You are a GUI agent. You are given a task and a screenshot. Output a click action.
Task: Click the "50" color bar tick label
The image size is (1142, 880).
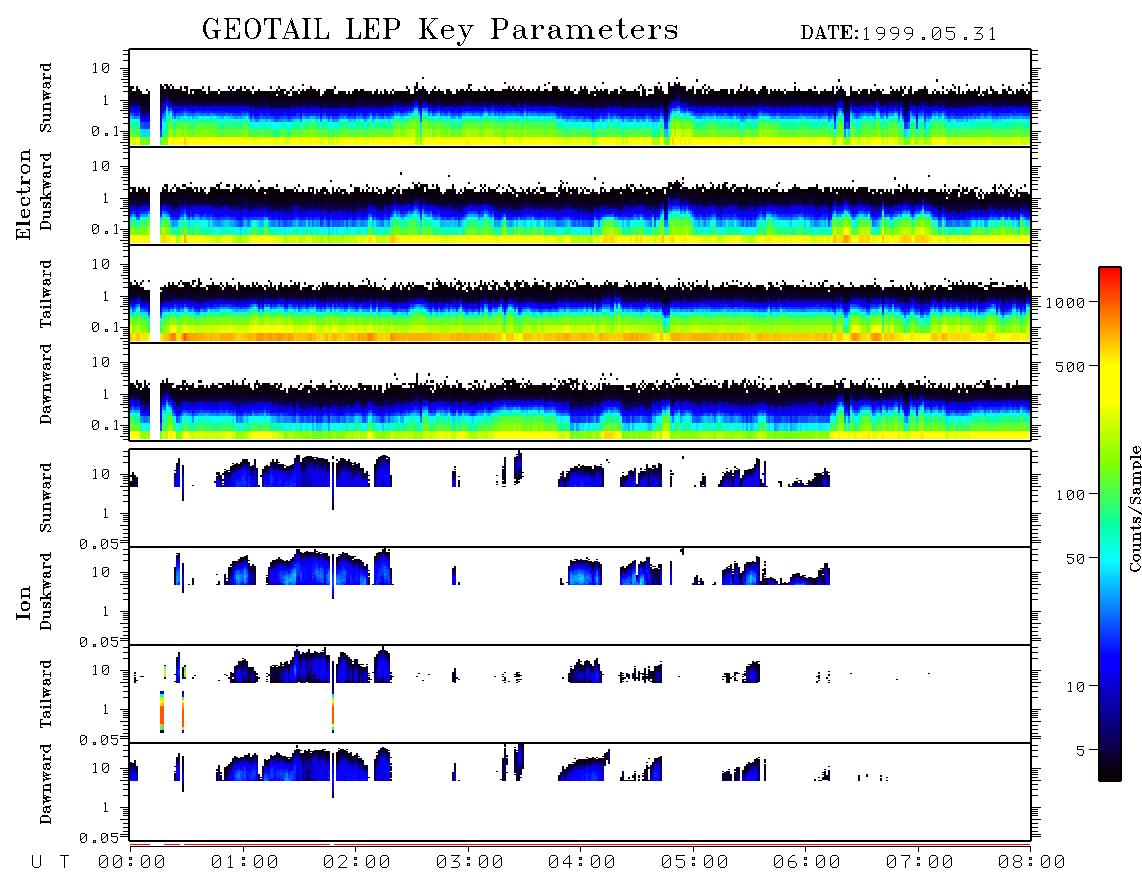(x=1076, y=559)
